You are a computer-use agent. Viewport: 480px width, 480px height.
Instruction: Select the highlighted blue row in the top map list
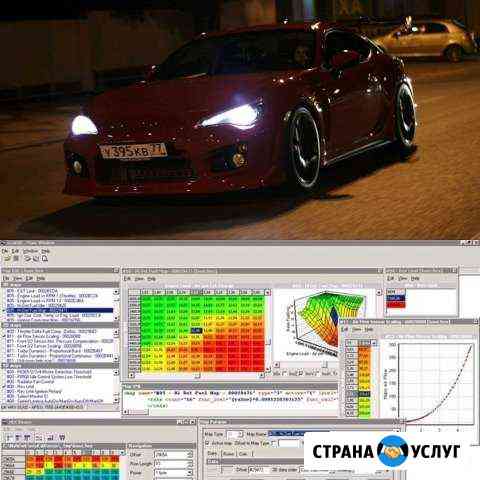click(60, 310)
